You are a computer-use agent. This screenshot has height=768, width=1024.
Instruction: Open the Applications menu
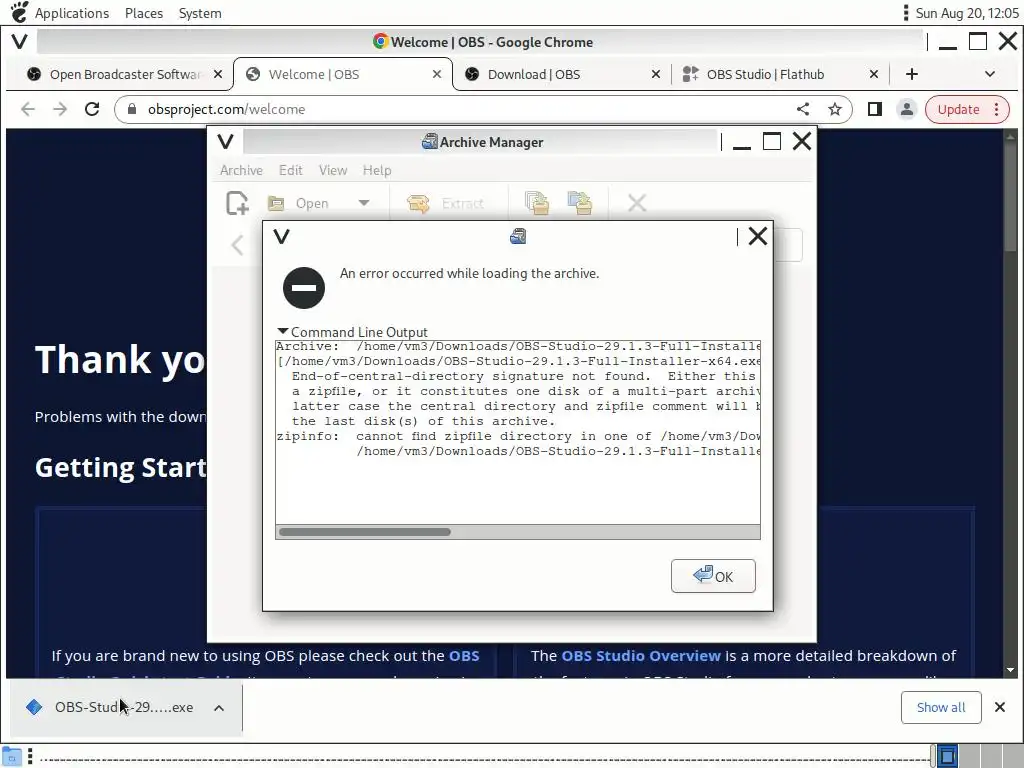72,13
